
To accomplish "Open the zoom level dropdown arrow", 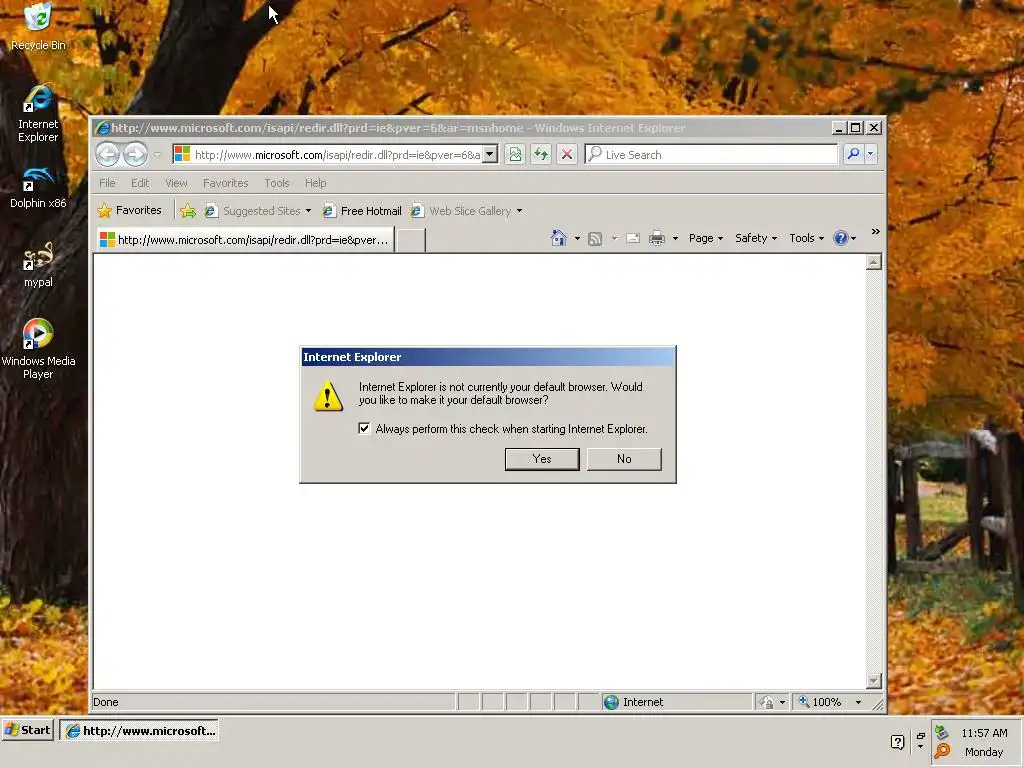I will [x=858, y=702].
